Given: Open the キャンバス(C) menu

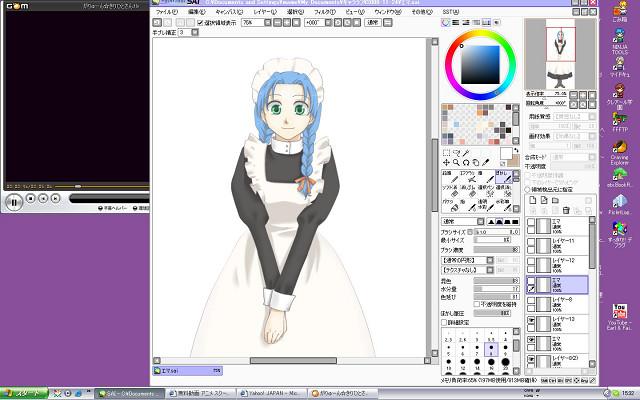Looking at the screenshot, I should 229,12.
